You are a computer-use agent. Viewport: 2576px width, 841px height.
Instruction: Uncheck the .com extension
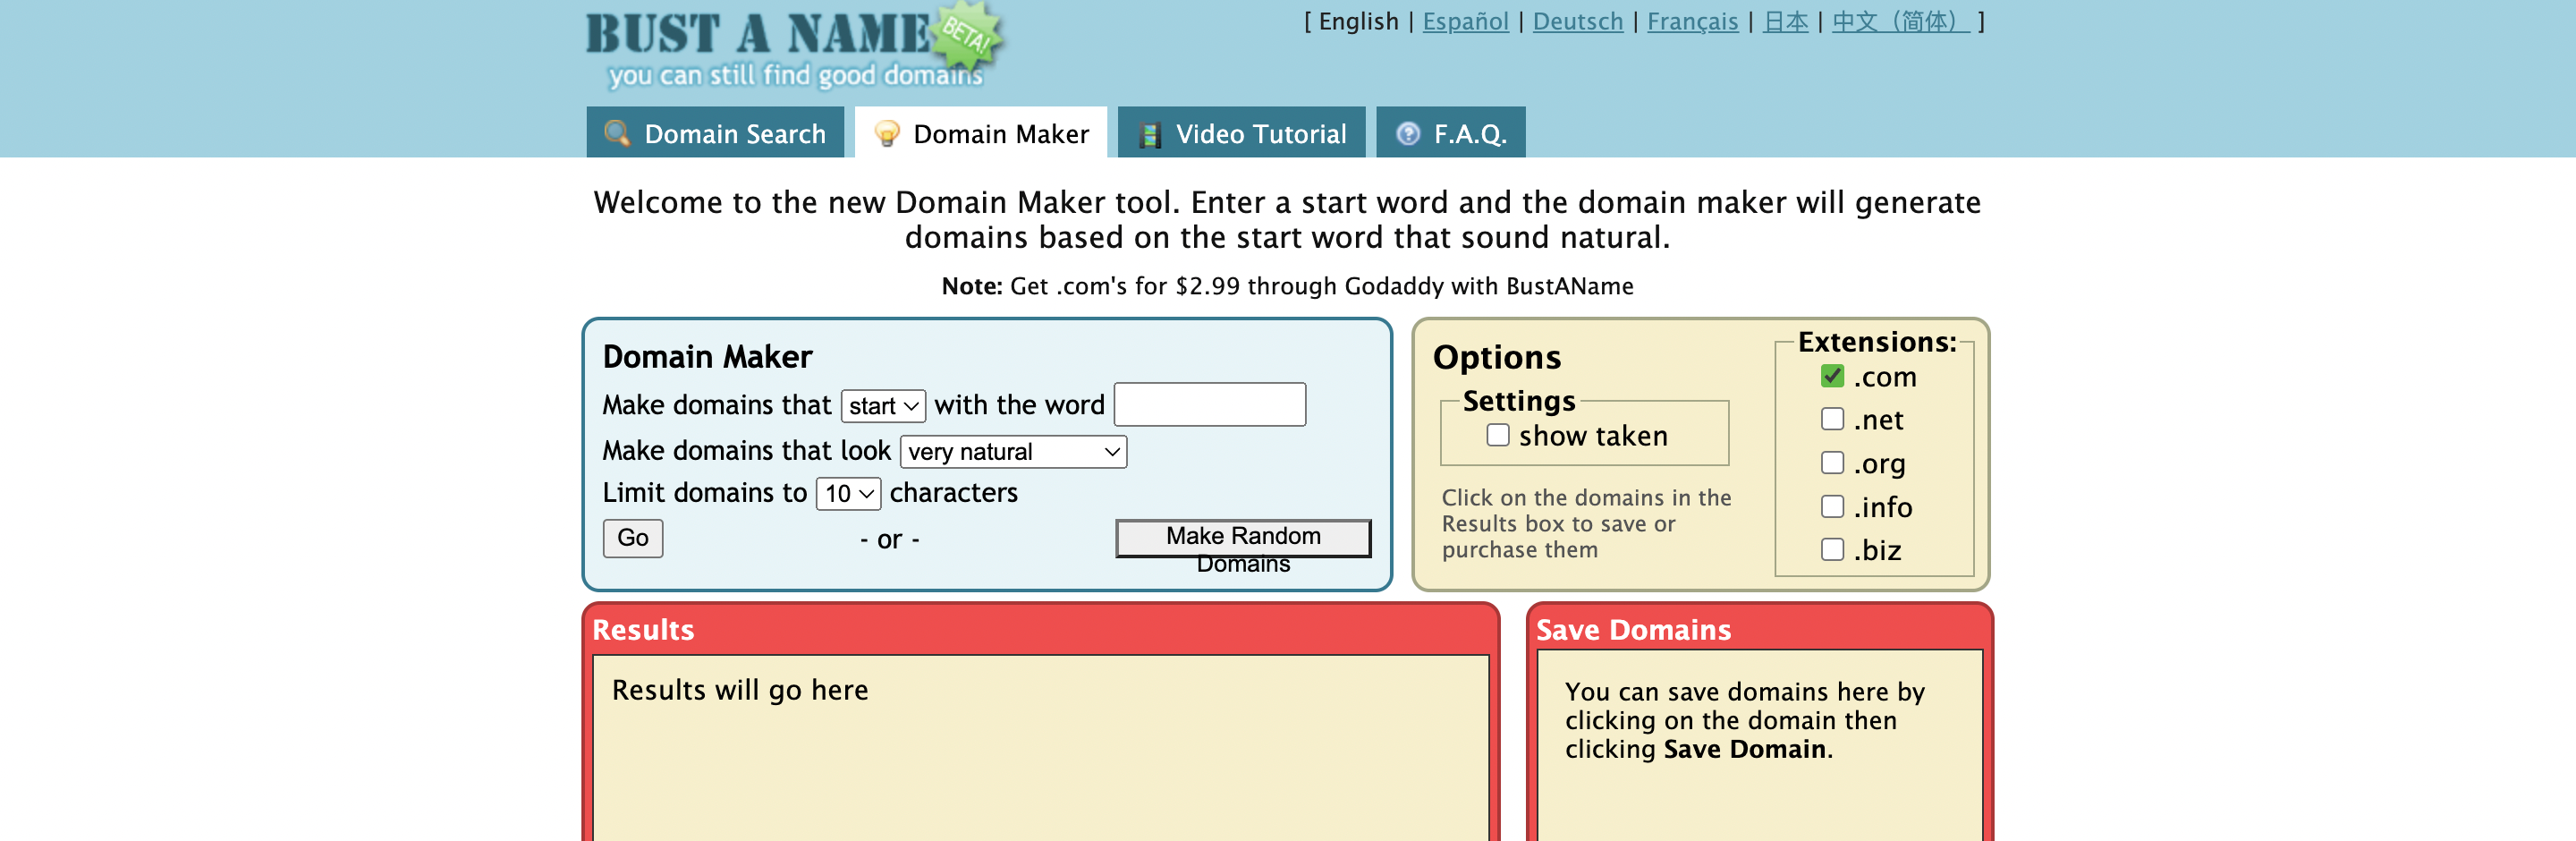(x=1832, y=376)
